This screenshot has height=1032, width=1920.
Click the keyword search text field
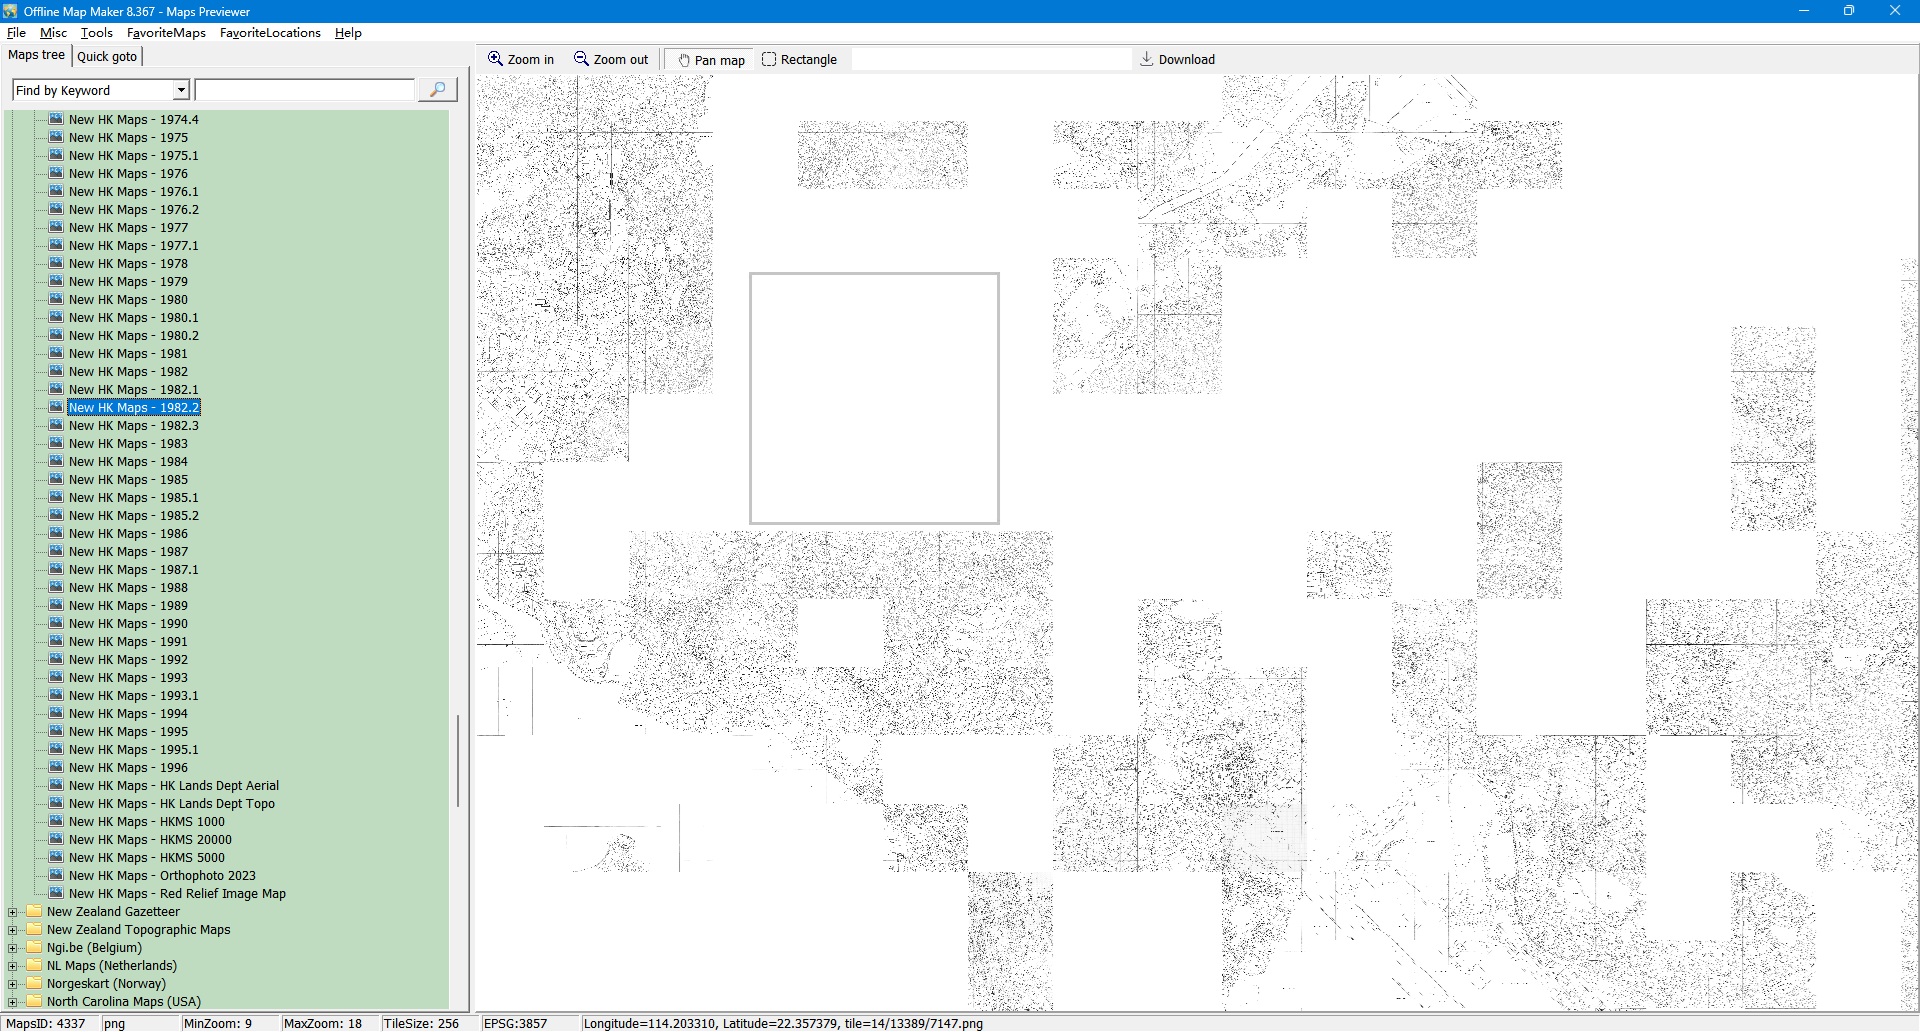coord(304,91)
